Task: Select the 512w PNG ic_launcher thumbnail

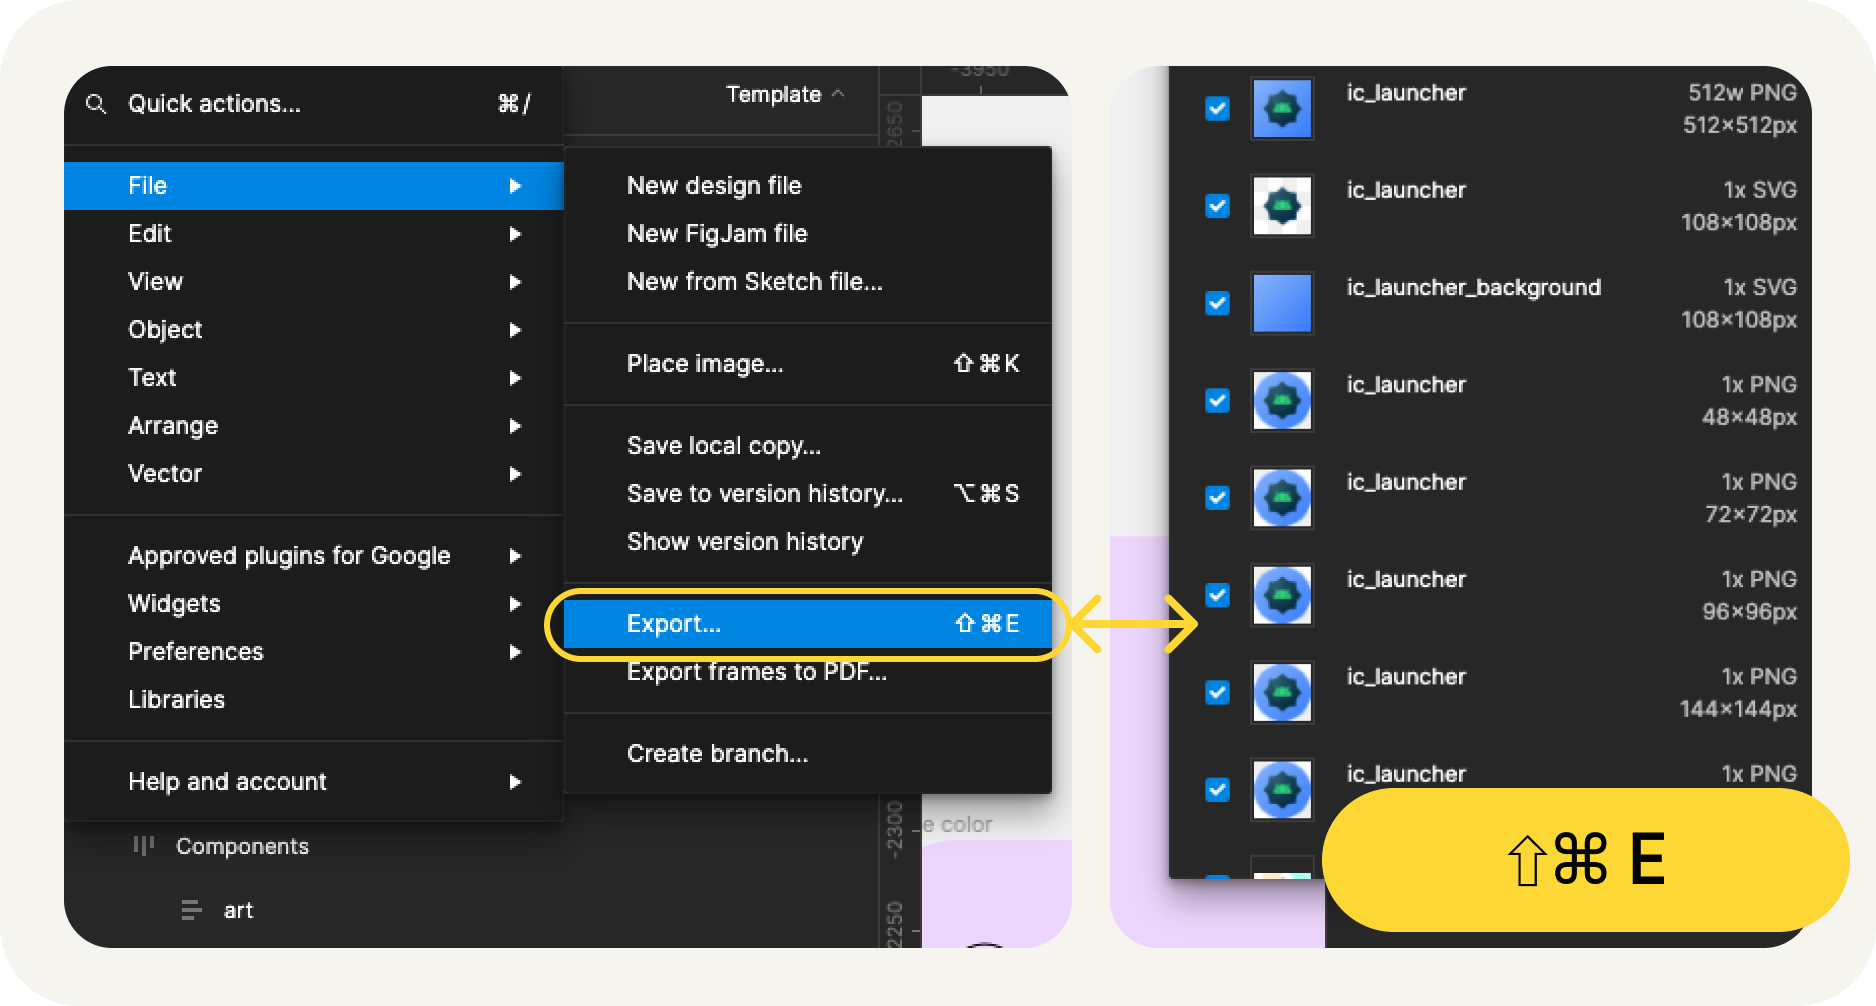Action: tap(1282, 108)
